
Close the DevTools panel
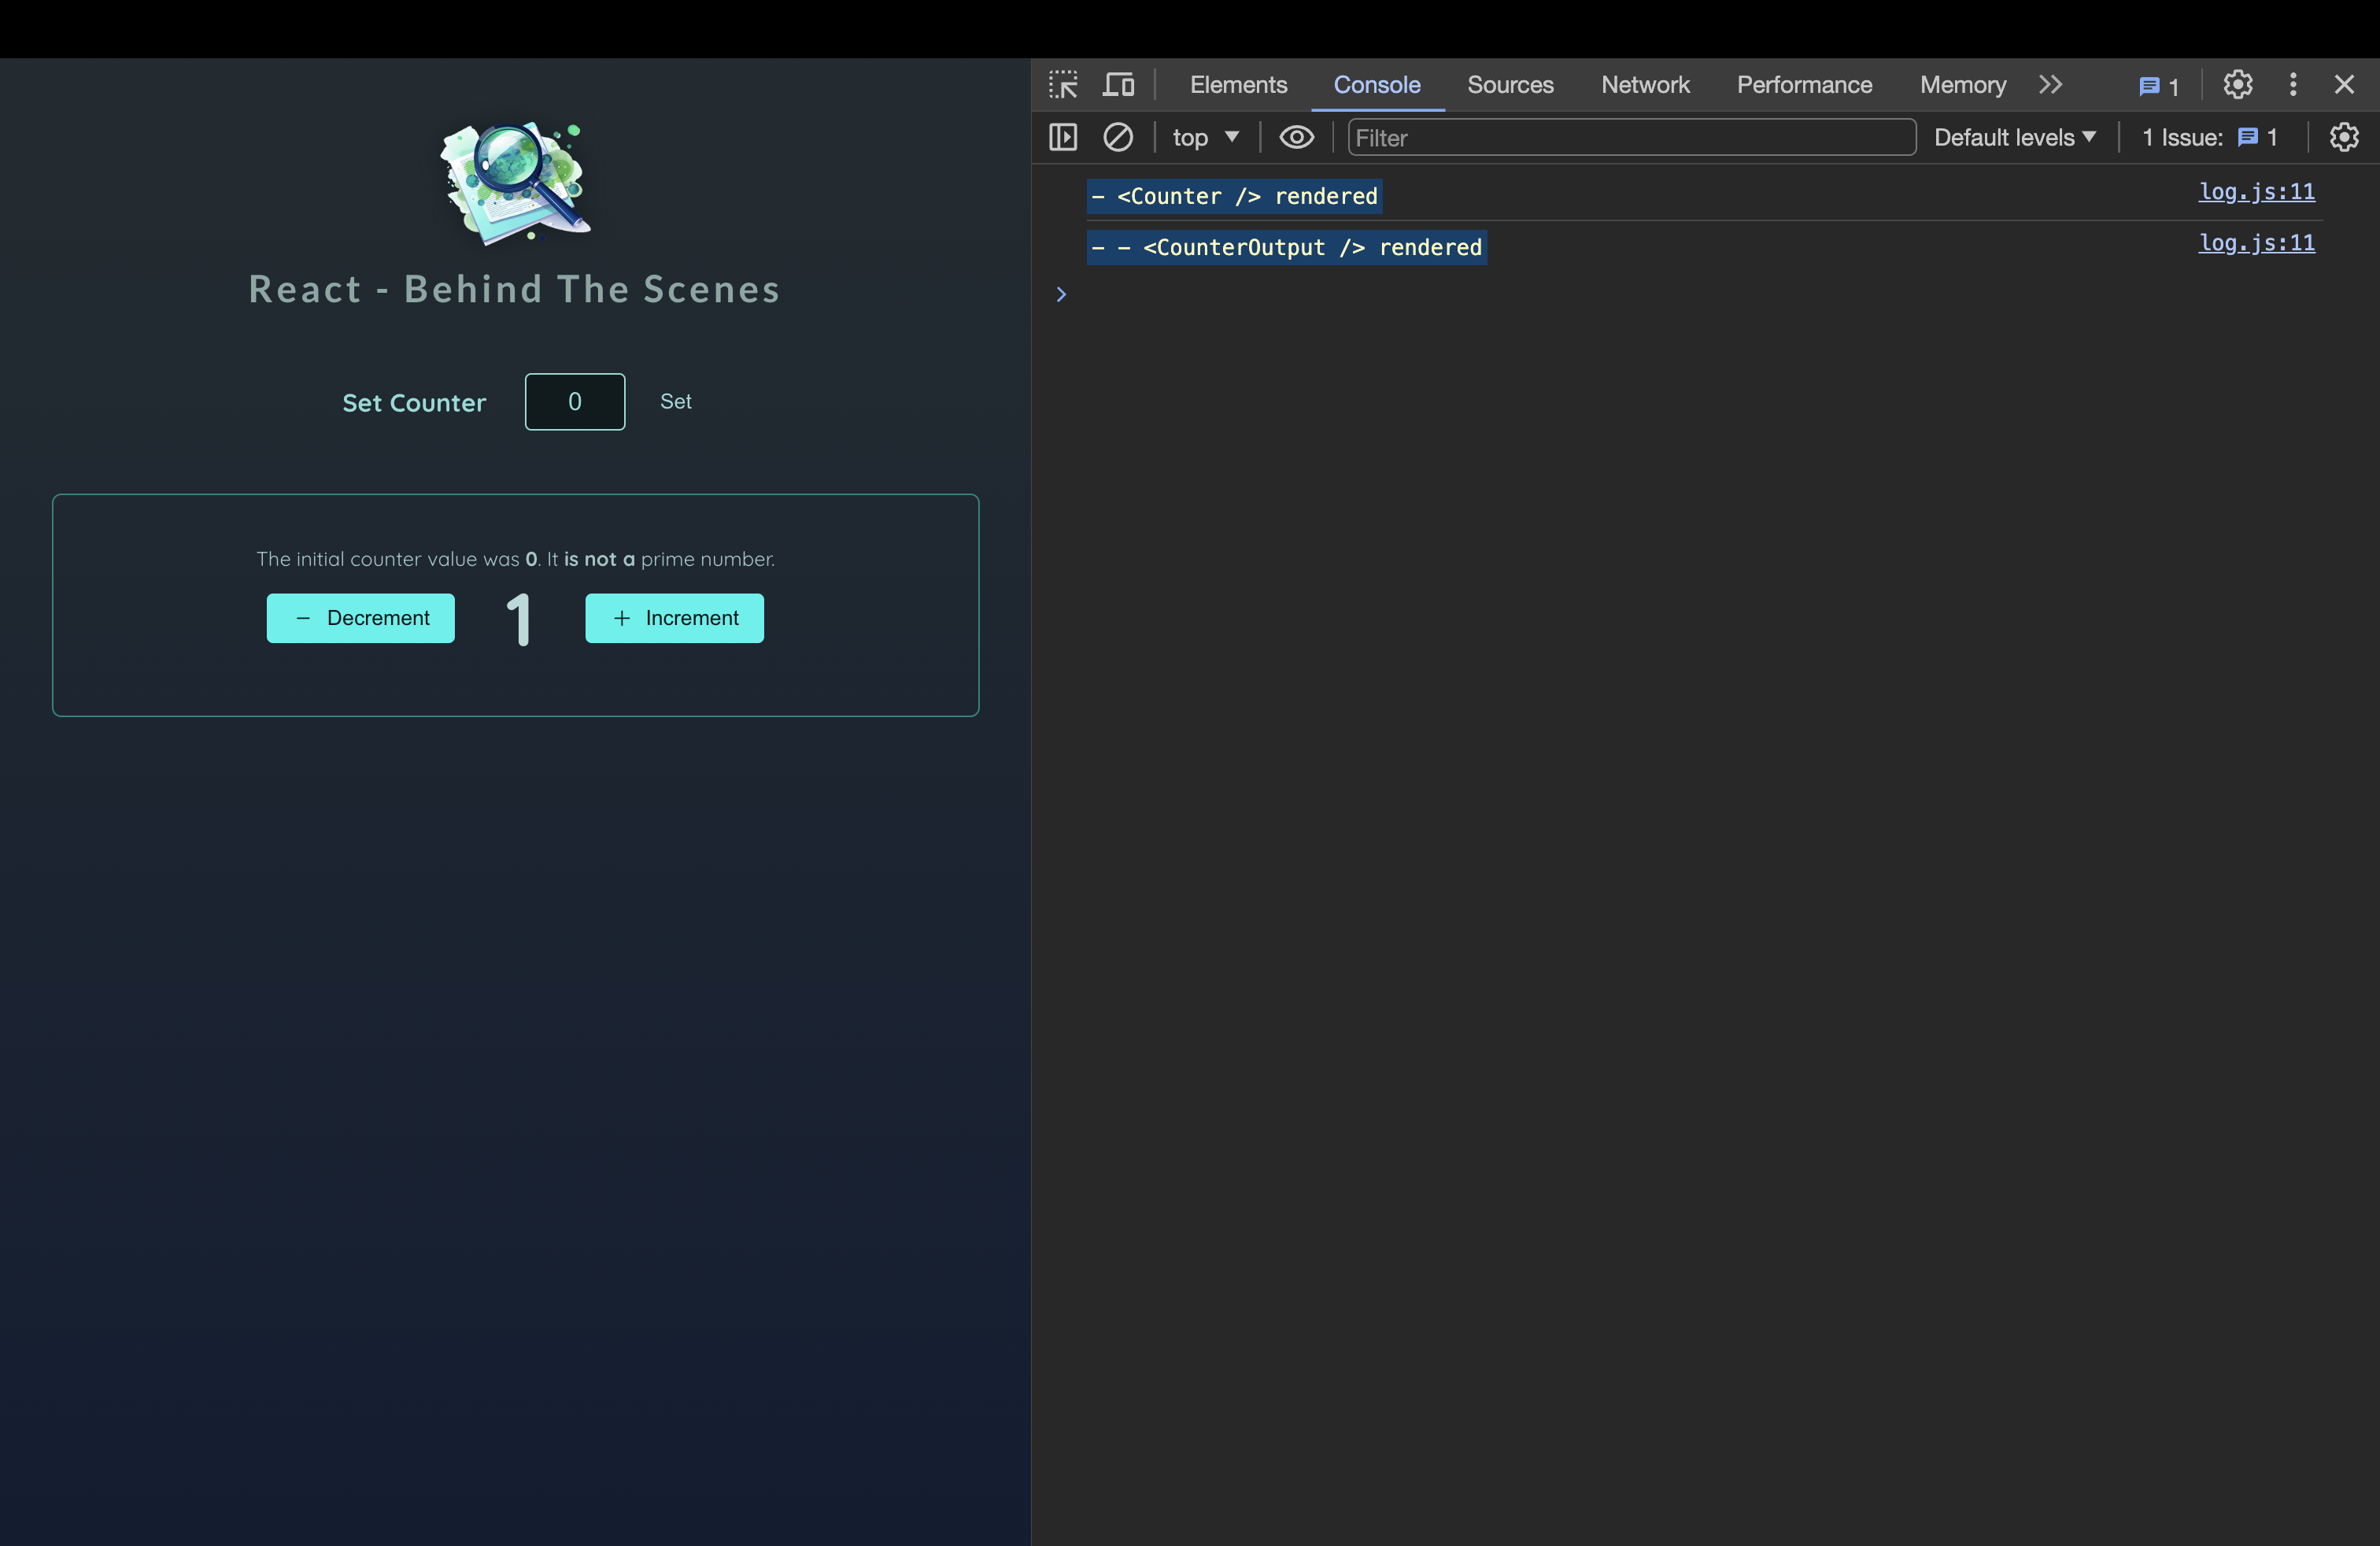tap(2344, 85)
